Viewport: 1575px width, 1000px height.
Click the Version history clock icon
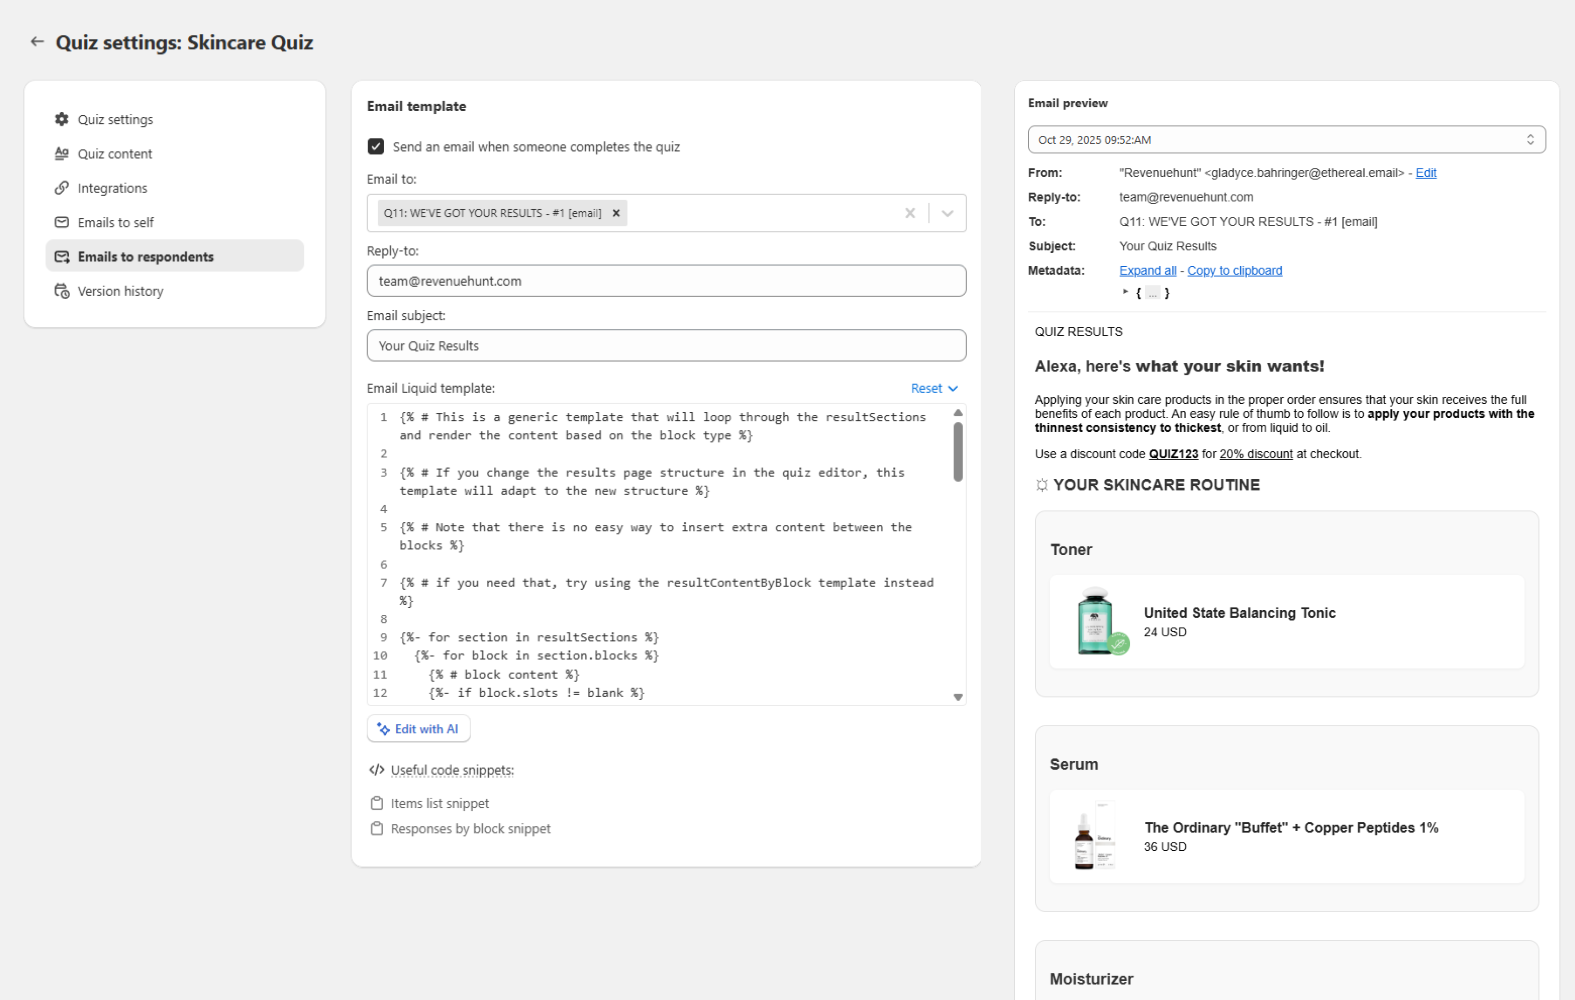point(62,291)
